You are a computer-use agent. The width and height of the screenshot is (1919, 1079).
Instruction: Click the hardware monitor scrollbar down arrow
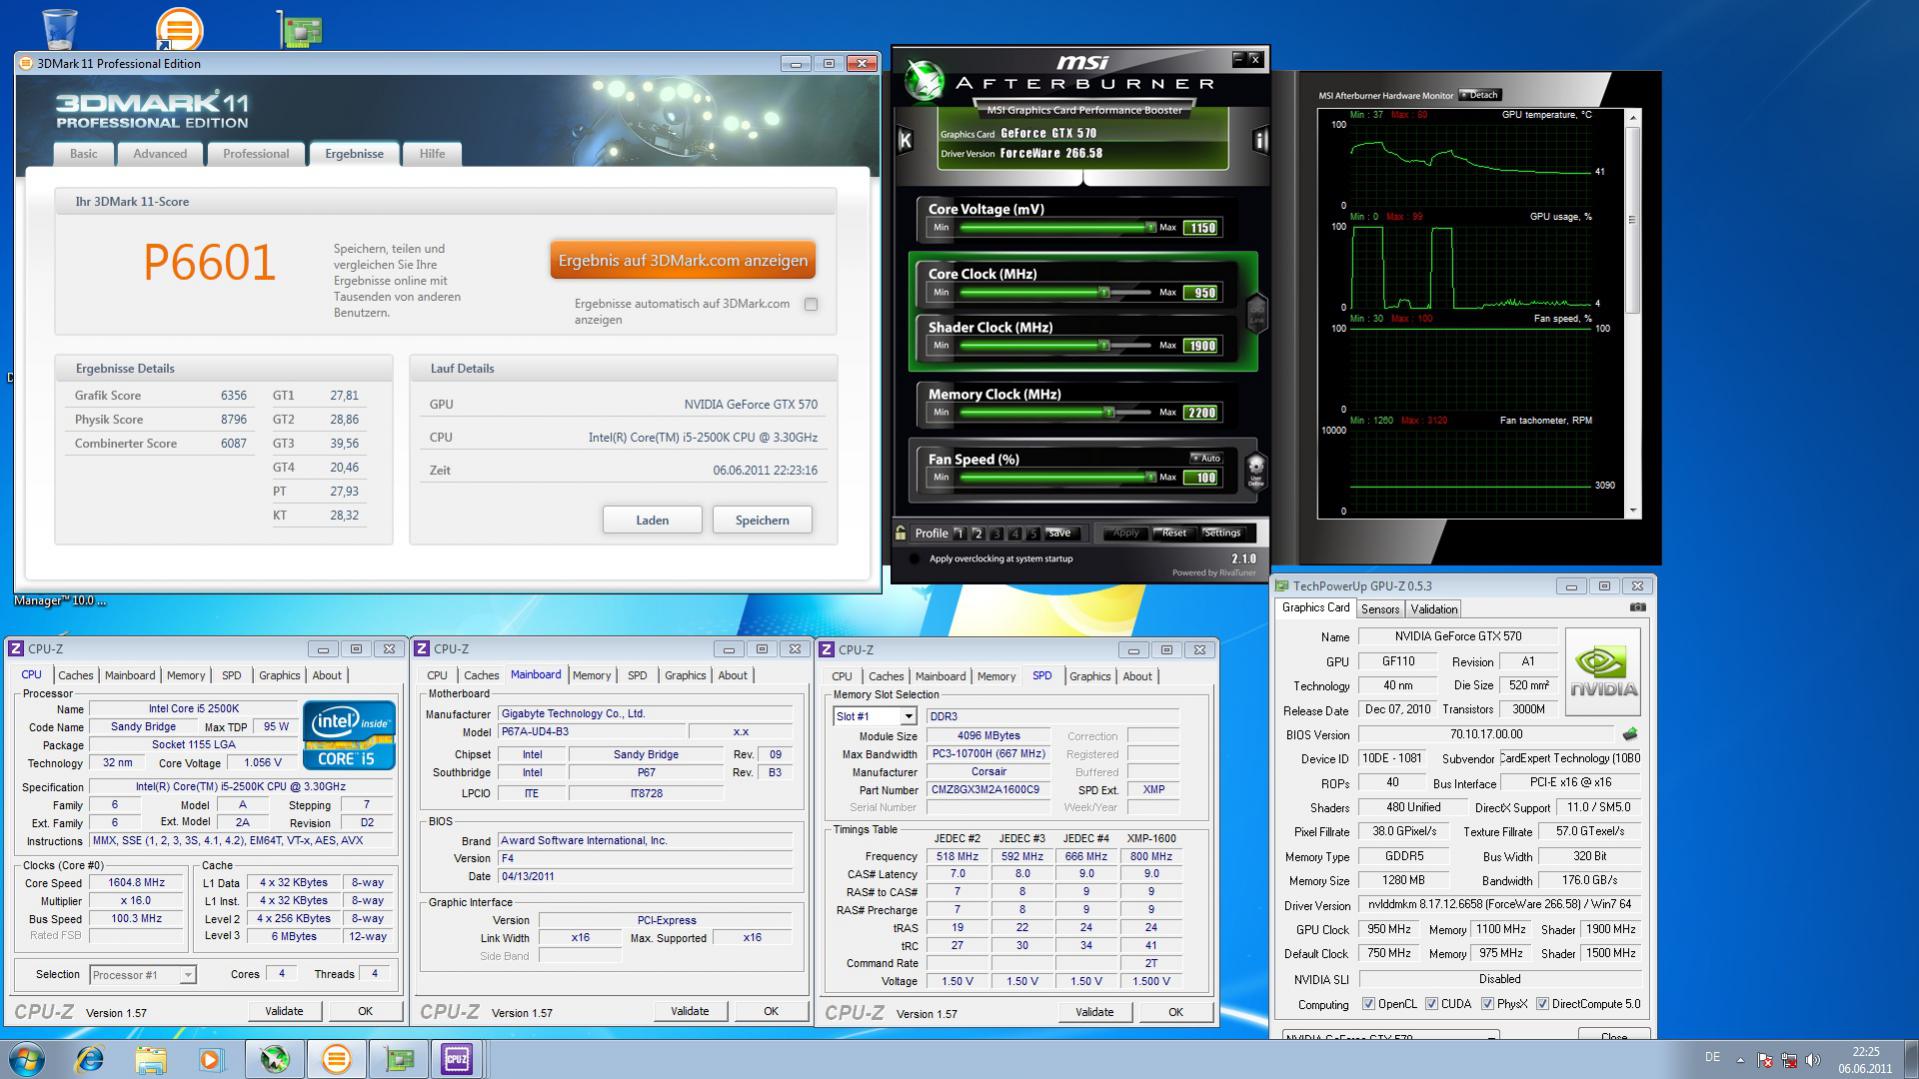[x=1633, y=511]
